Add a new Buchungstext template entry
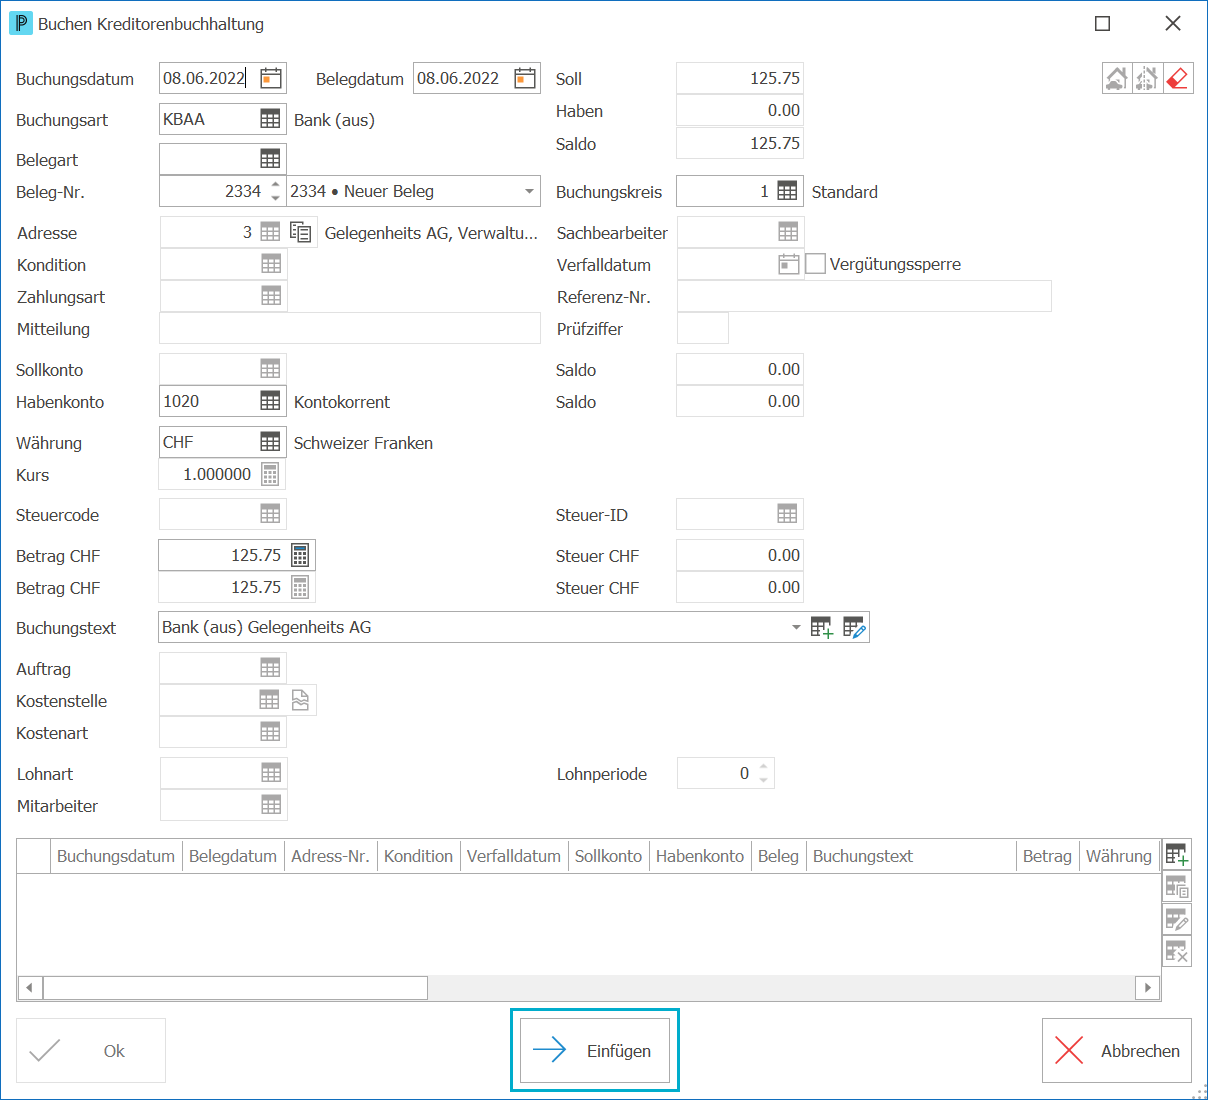The width and height of the screenshot is (1208, 1100). (822, 627)
